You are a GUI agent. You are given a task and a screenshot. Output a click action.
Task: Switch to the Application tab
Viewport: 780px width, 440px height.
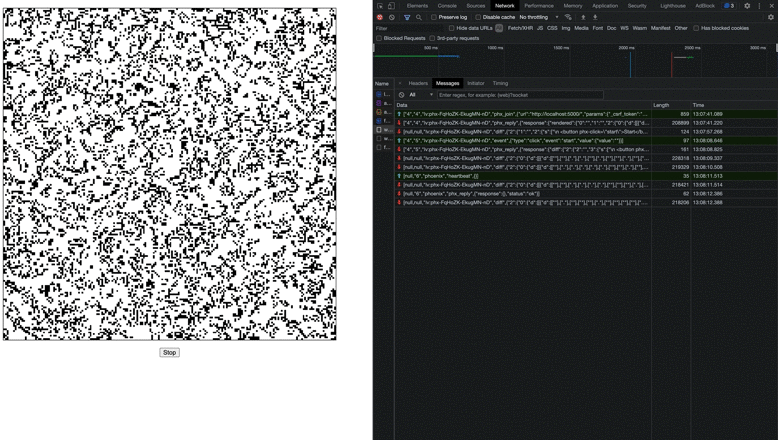tap(605, 6)
